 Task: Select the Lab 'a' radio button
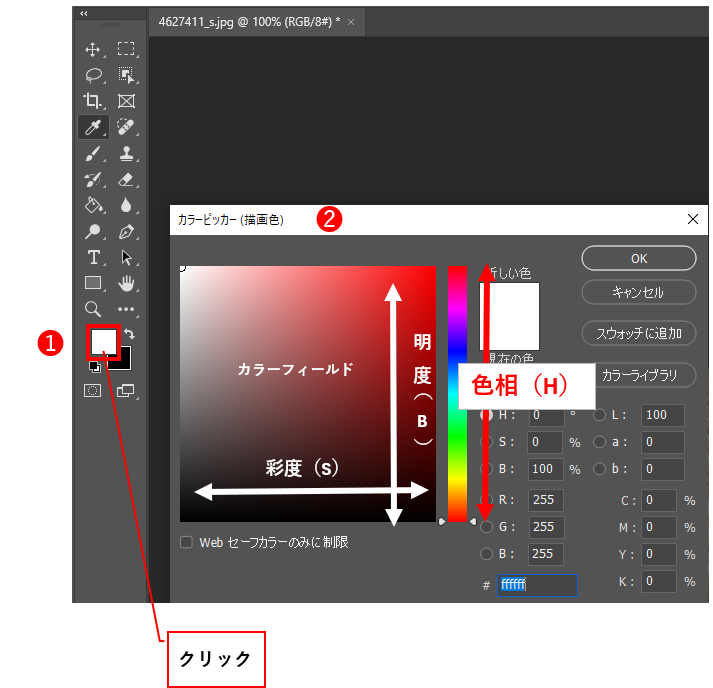click(x=600, y=441)
